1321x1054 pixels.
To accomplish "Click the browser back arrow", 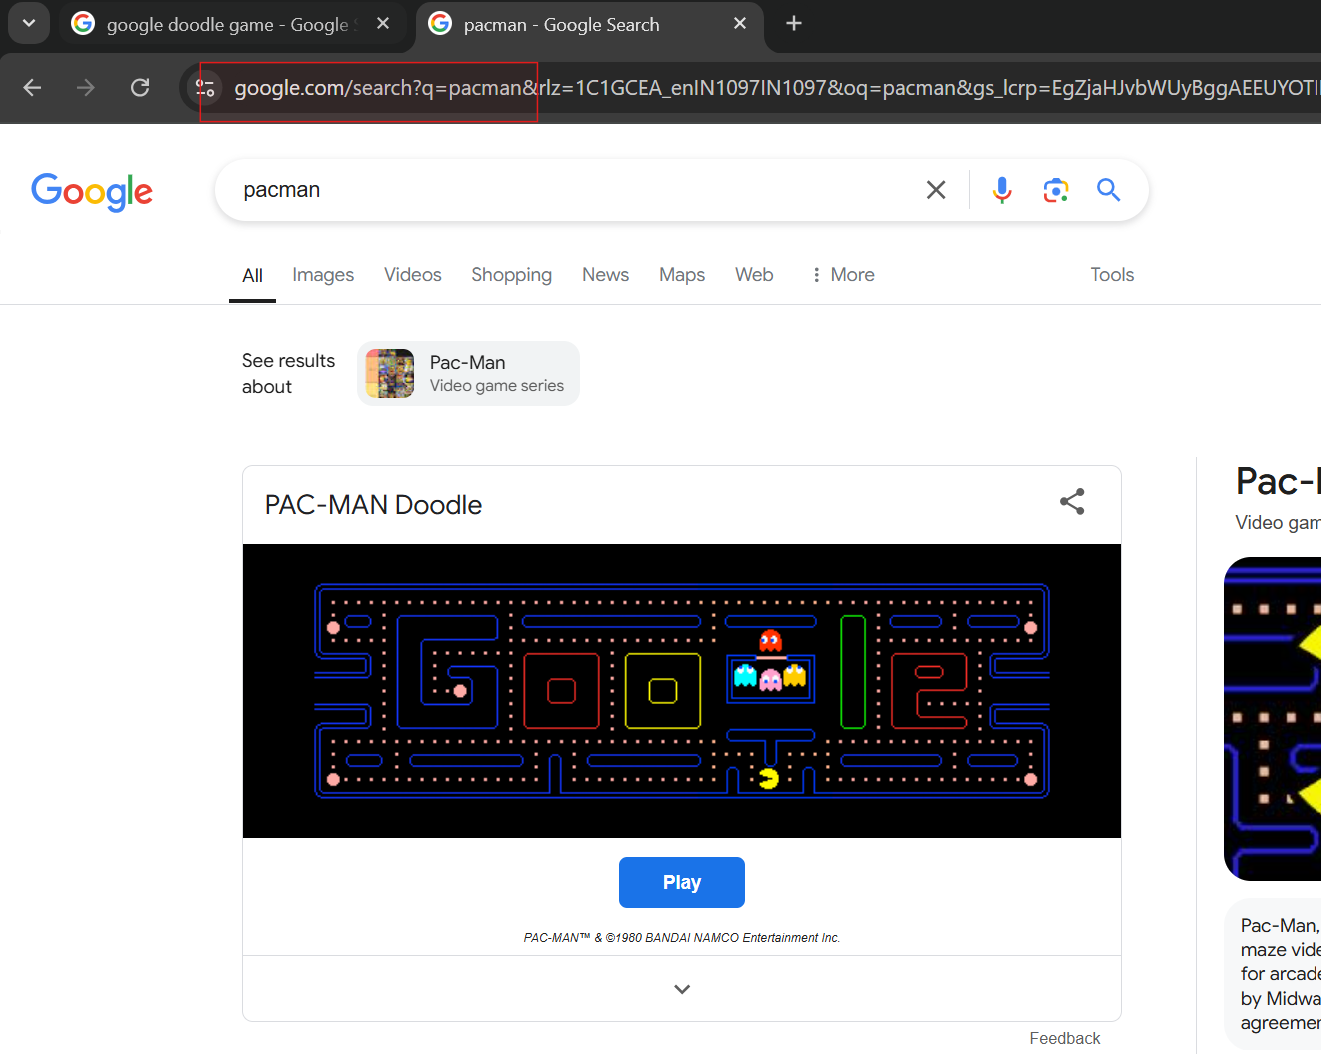I will click(32, 88).
